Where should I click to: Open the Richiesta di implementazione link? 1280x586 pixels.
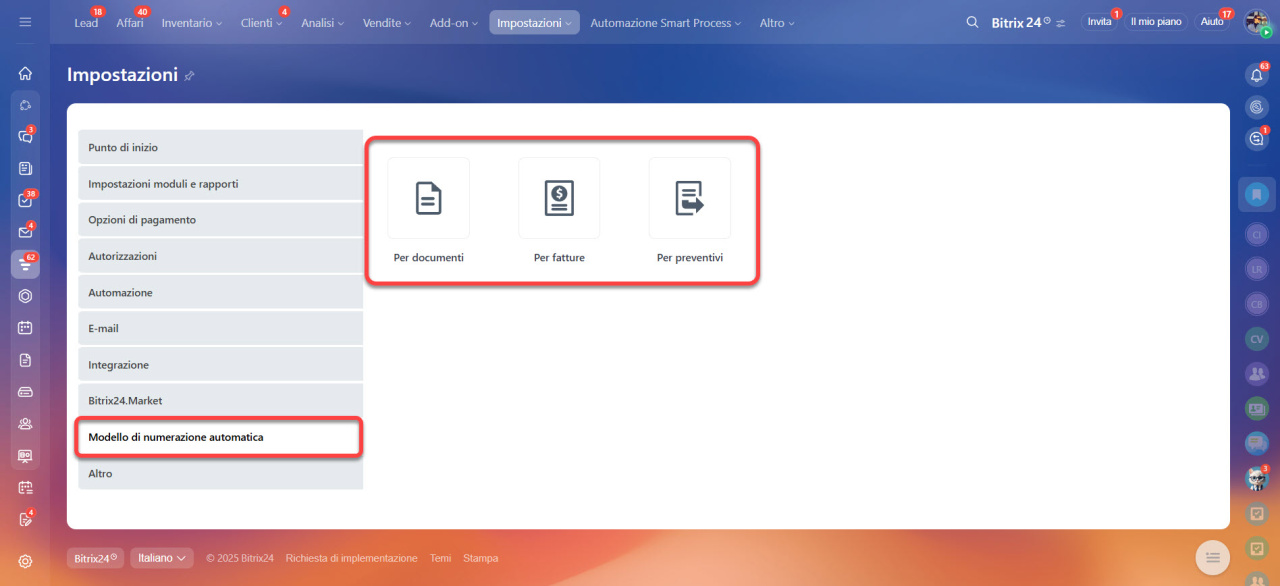(351, 558)
